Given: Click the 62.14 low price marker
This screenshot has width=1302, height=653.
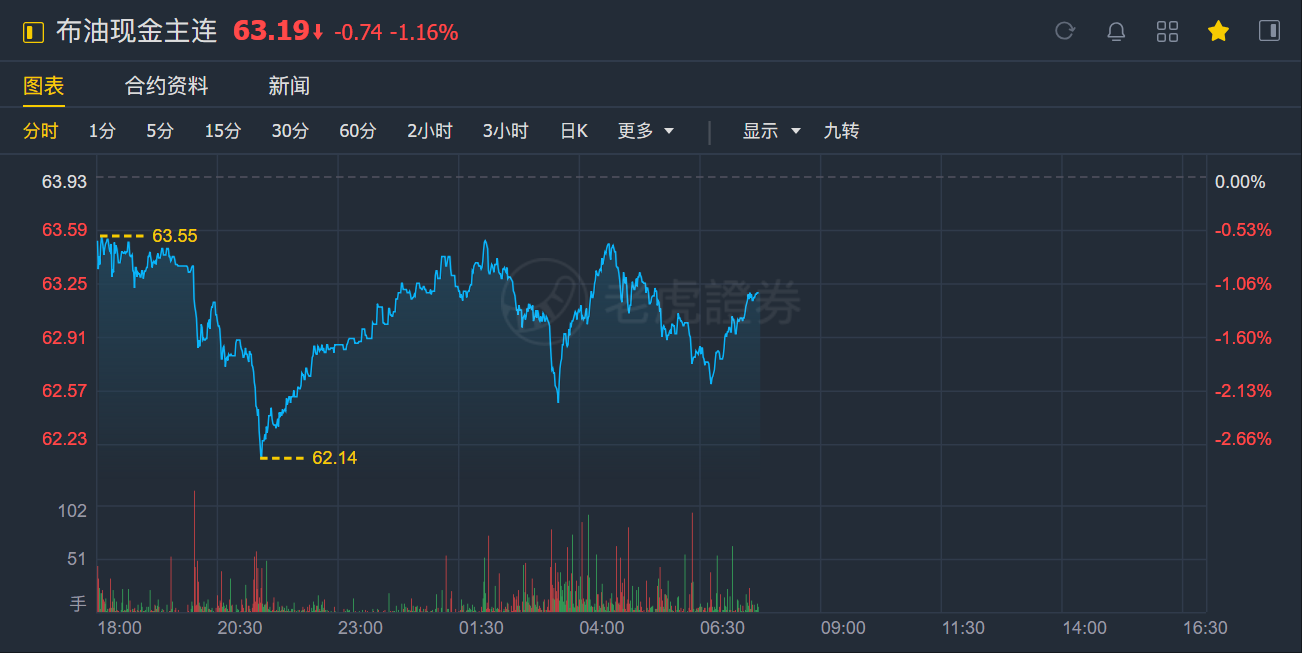Looking at the screenshot, I should pyautogui.click(x=334, y=458).
